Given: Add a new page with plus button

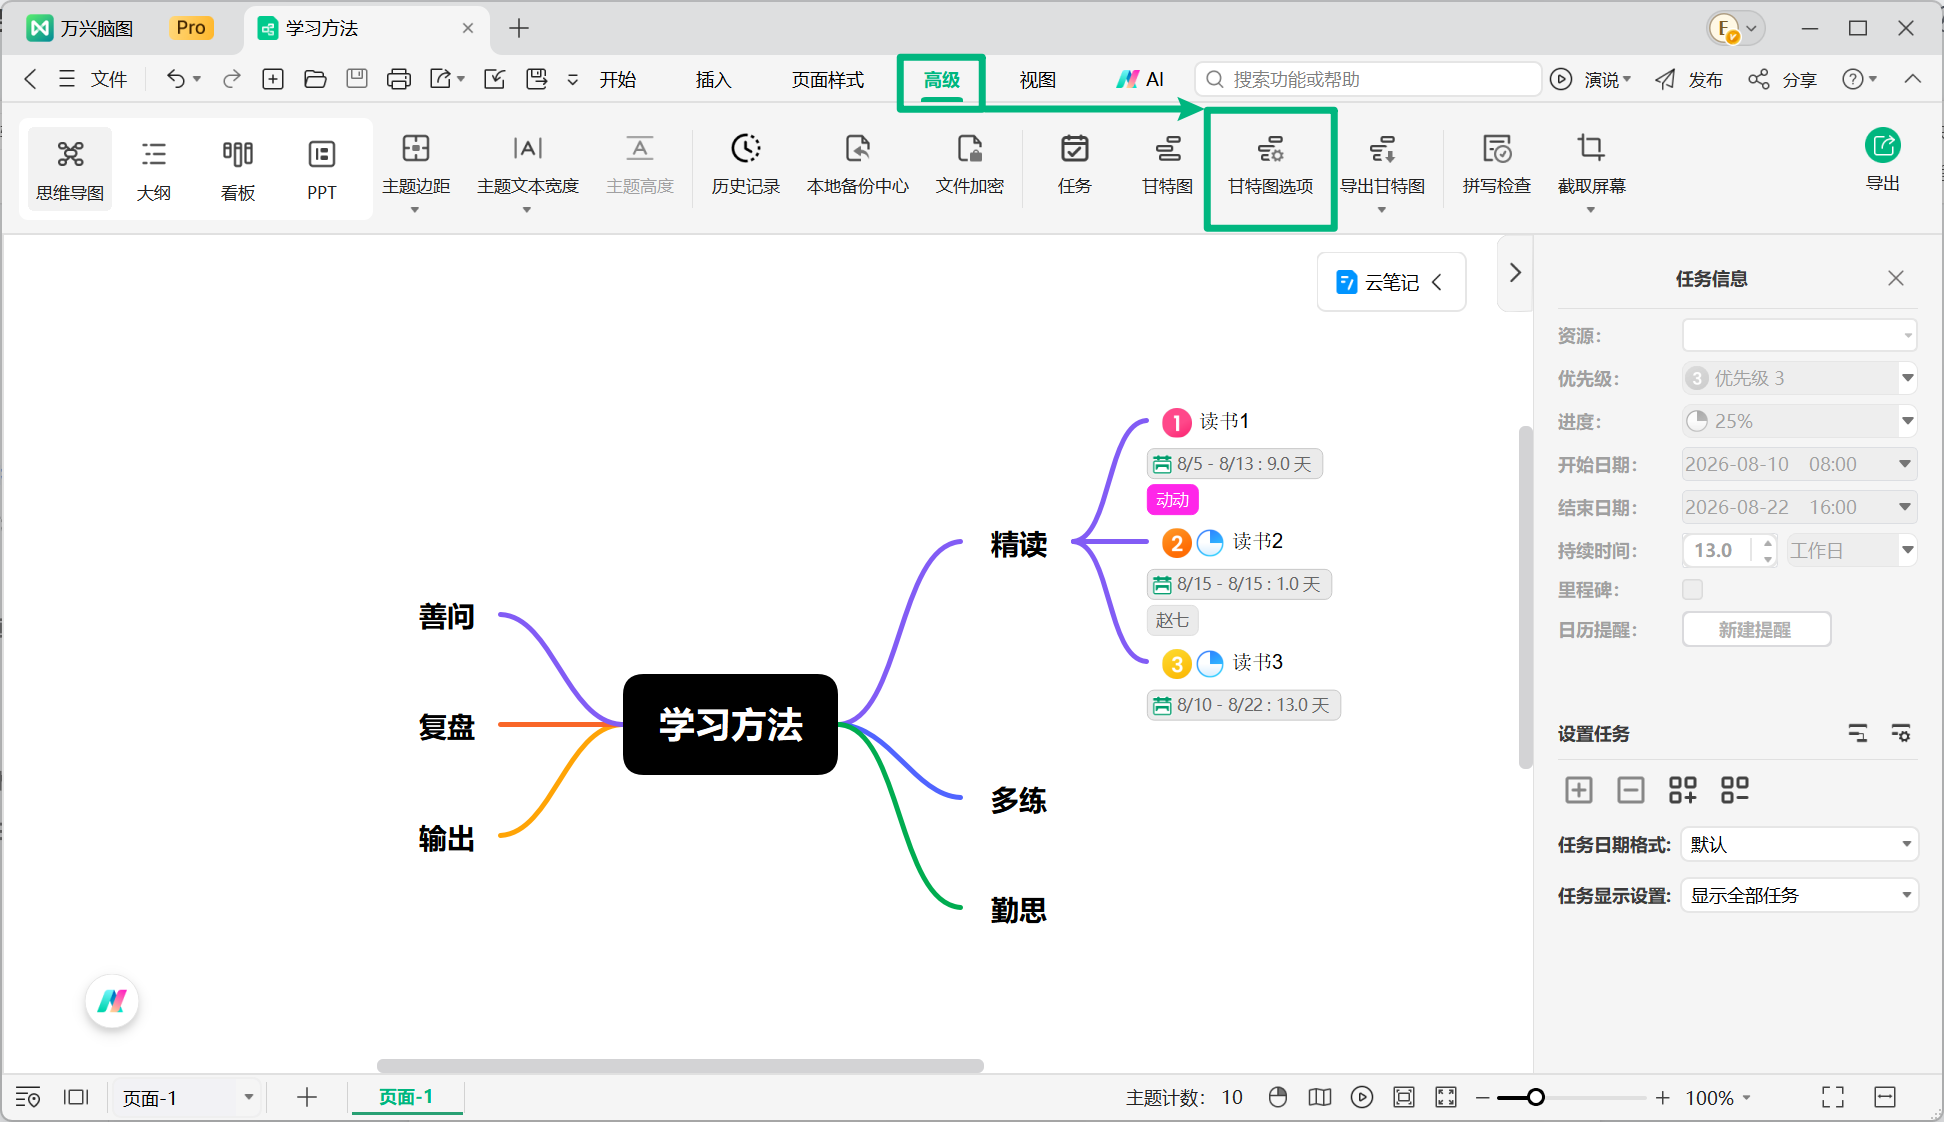Looking at the screenshot, I should (307, 1097).
